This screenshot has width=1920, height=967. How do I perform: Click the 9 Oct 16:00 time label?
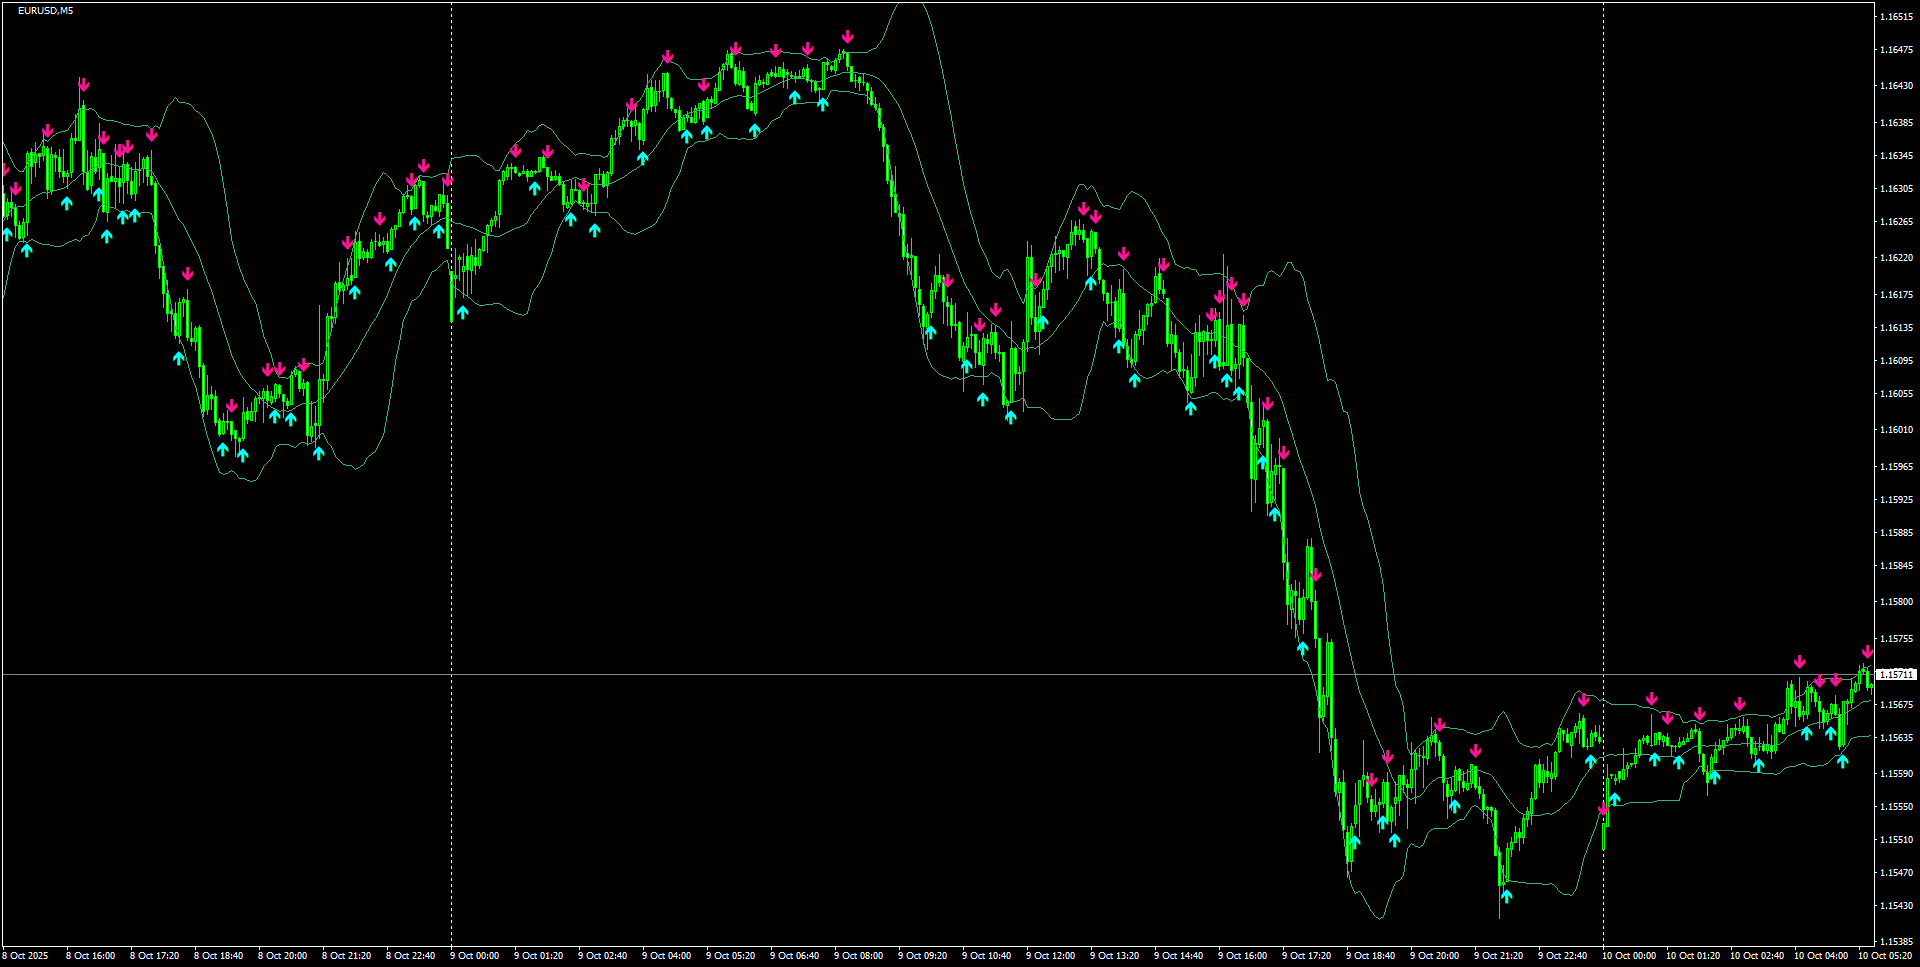(1242, 956)
